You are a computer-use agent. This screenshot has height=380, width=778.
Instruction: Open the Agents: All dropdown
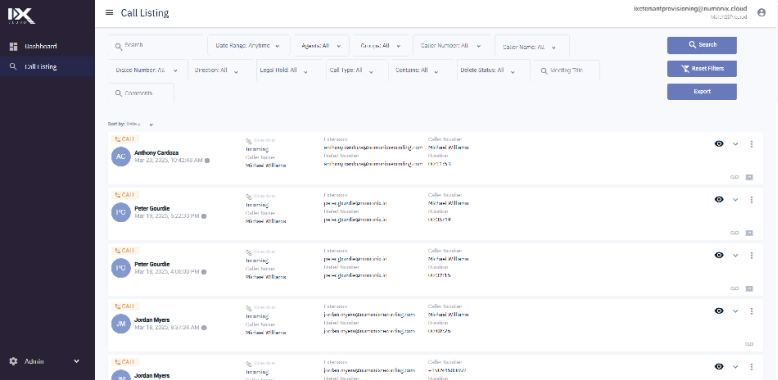(x=321, y=46)
